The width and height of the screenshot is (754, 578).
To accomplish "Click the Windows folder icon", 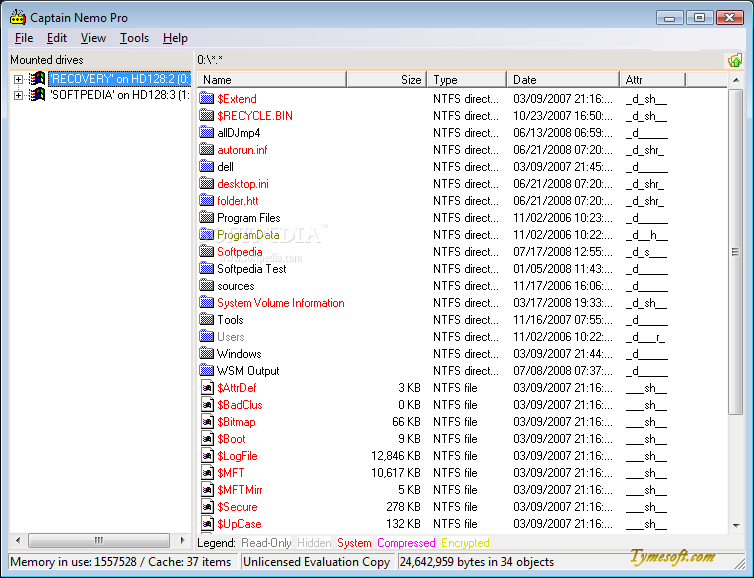I will pos(207,353).
